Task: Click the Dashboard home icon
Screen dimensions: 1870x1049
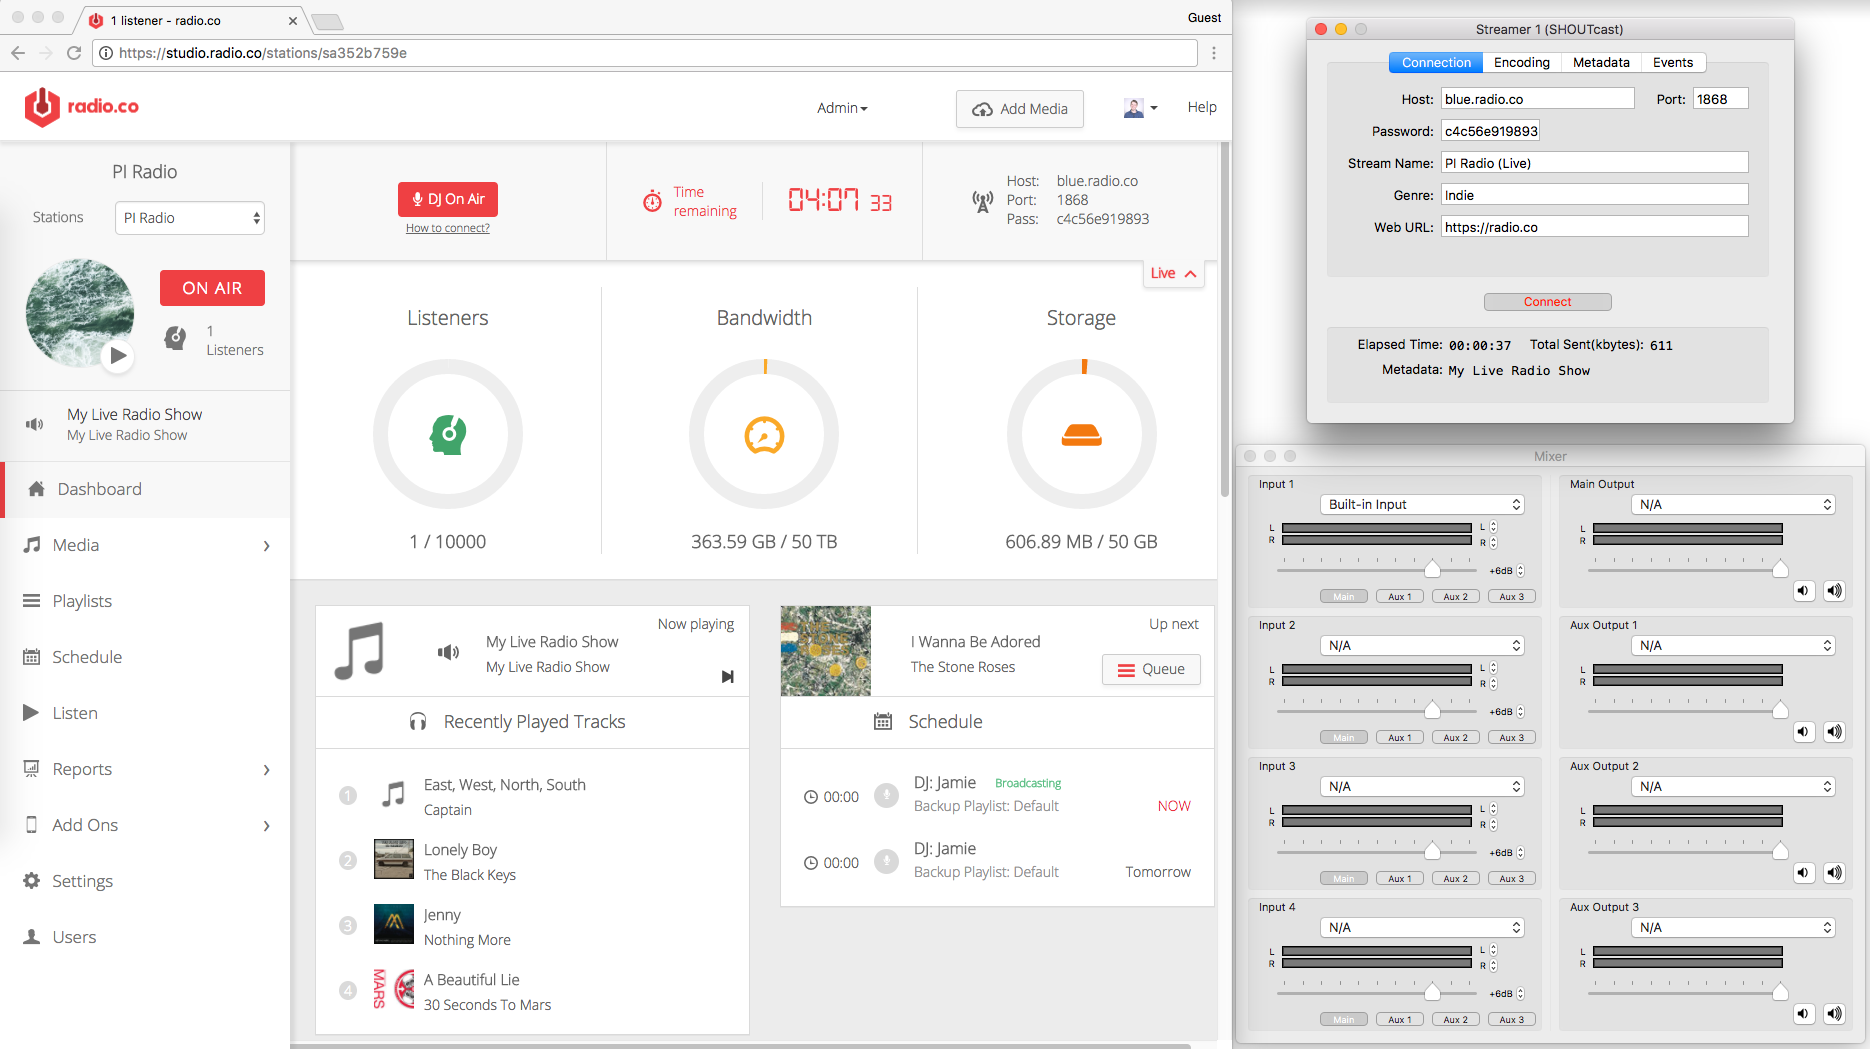Action: (x=36, y=489)
